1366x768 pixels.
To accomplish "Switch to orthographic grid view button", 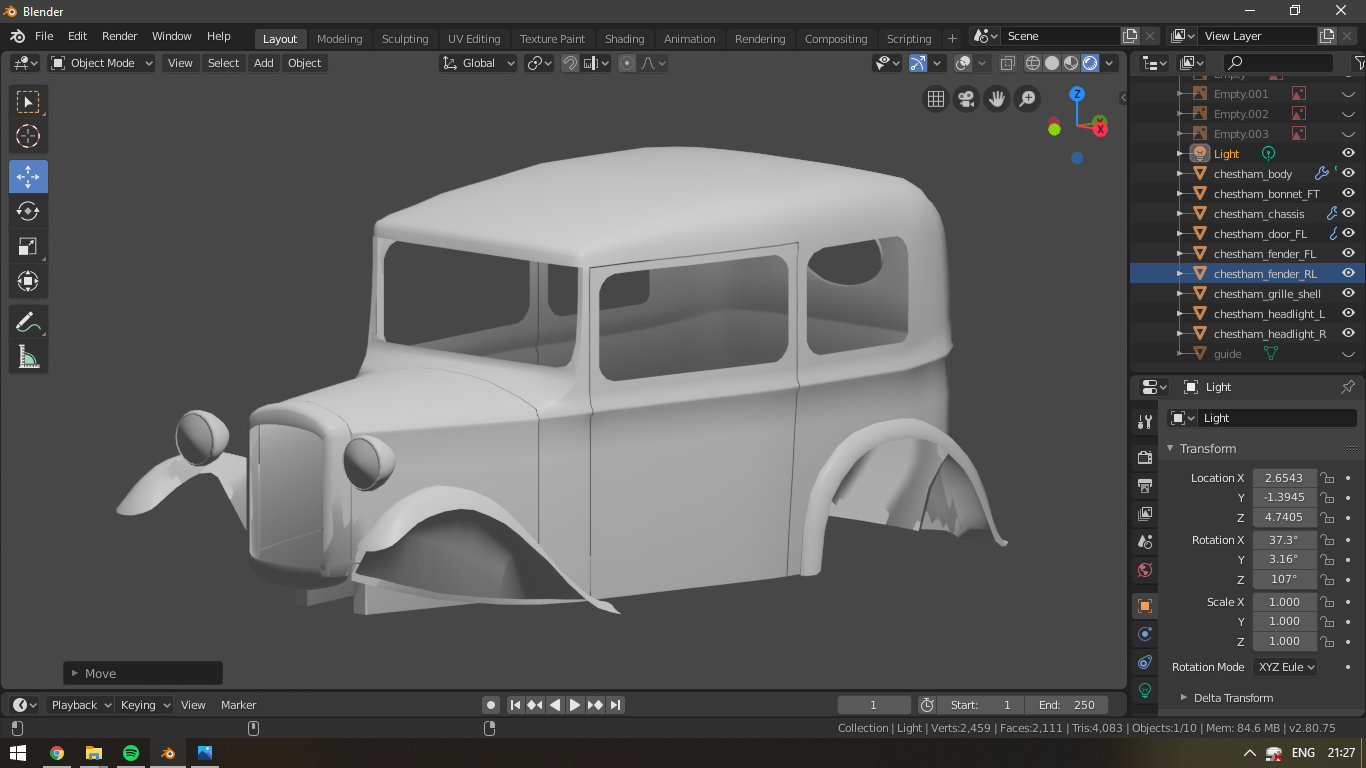I will pyautogui.click(x=935, y=99).
